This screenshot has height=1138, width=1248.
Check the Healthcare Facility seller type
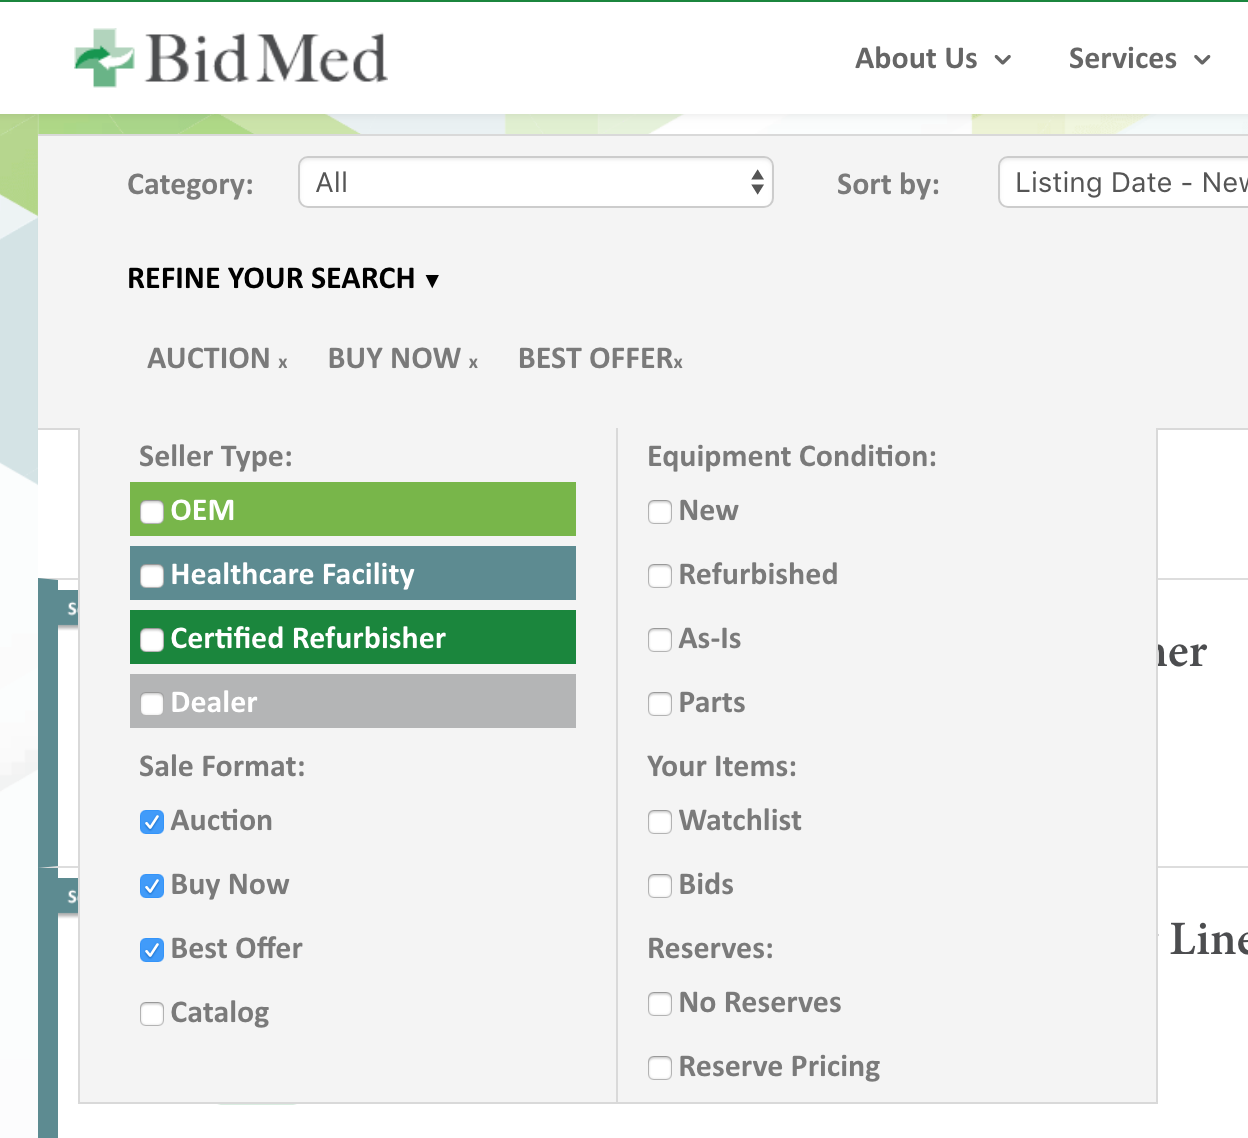152,576
